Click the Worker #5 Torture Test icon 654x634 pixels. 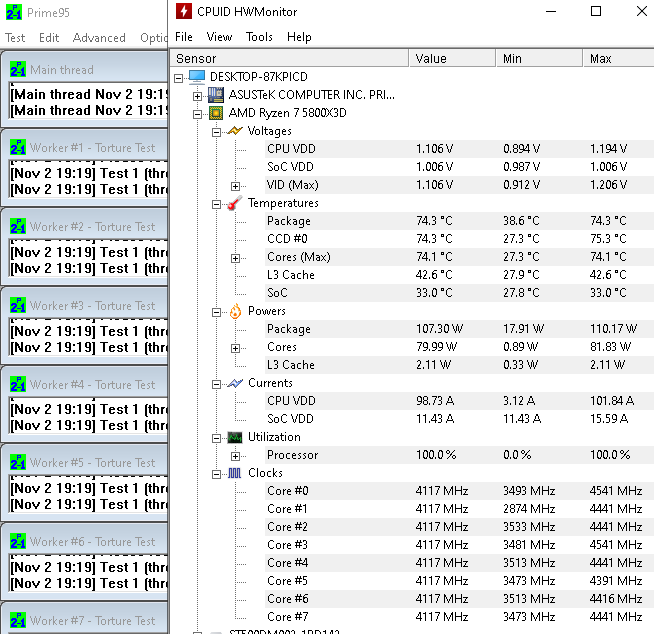[x=18, y=462]
